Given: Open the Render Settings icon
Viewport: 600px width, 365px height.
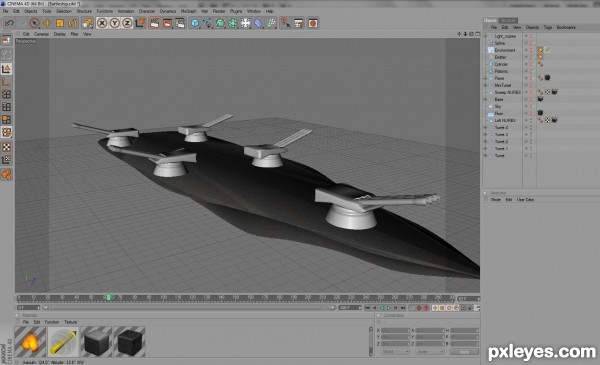Looking at the screenshot, I should pos(180,23).
